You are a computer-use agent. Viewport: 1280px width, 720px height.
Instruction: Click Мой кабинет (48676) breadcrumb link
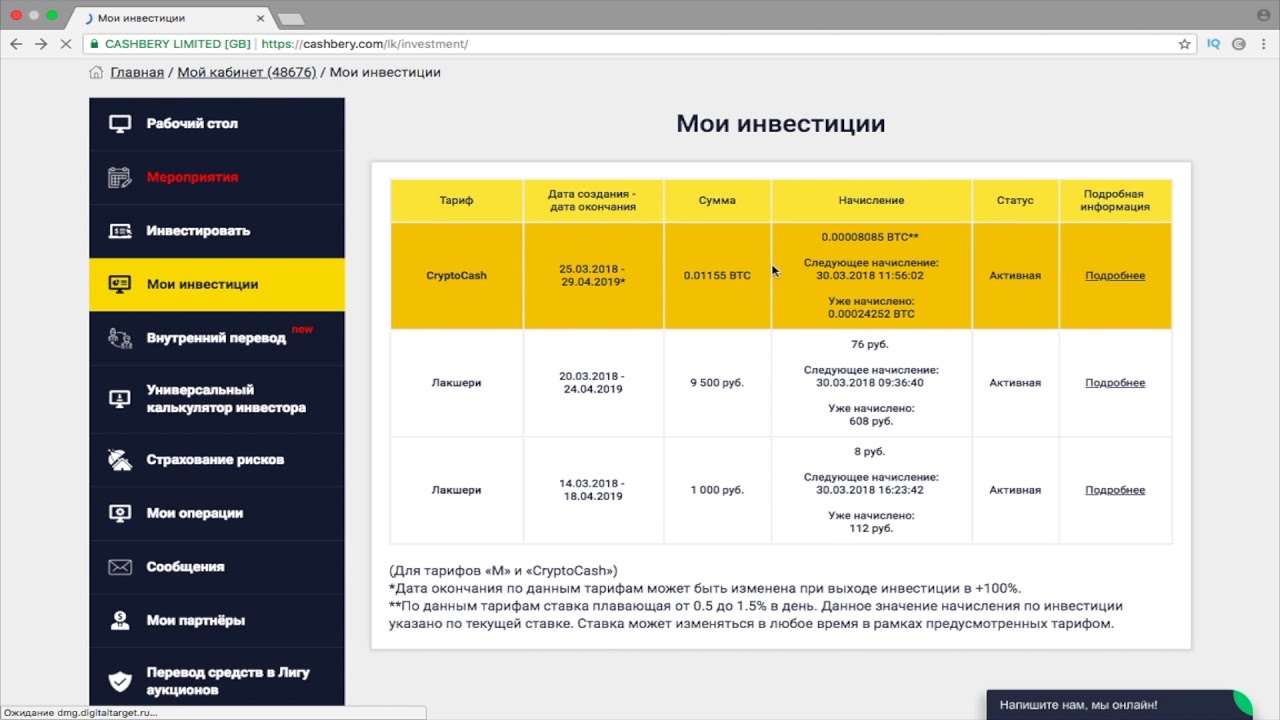247,72
